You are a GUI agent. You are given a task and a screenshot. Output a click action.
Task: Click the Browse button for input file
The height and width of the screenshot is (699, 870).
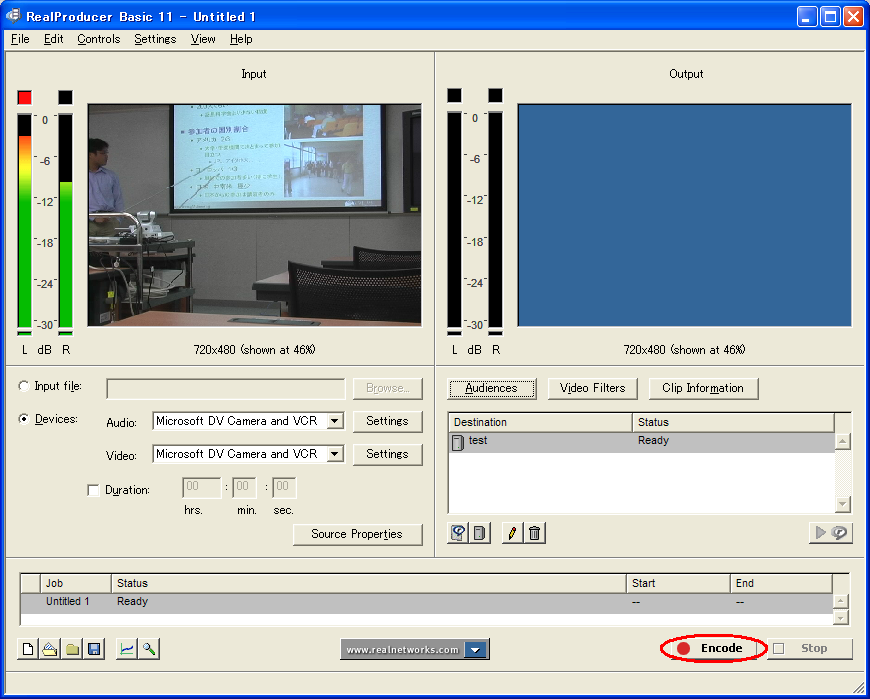[387, 388]
